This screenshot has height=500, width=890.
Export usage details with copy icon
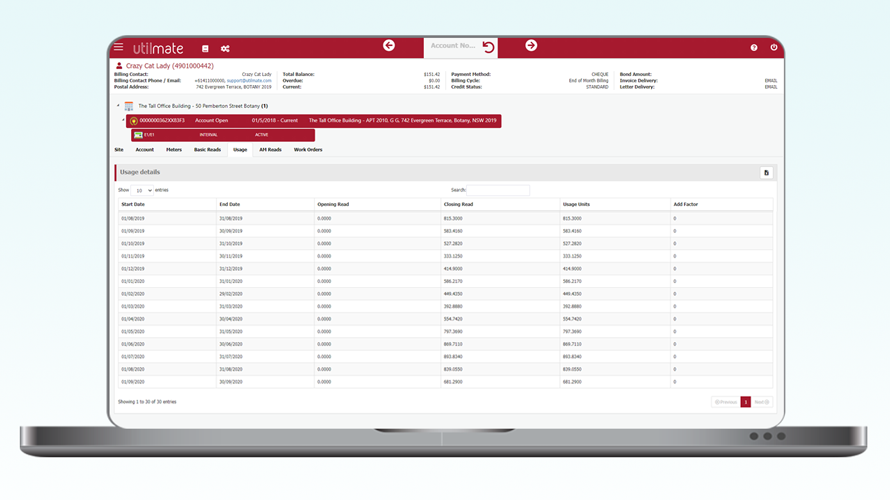coord(766,173)
